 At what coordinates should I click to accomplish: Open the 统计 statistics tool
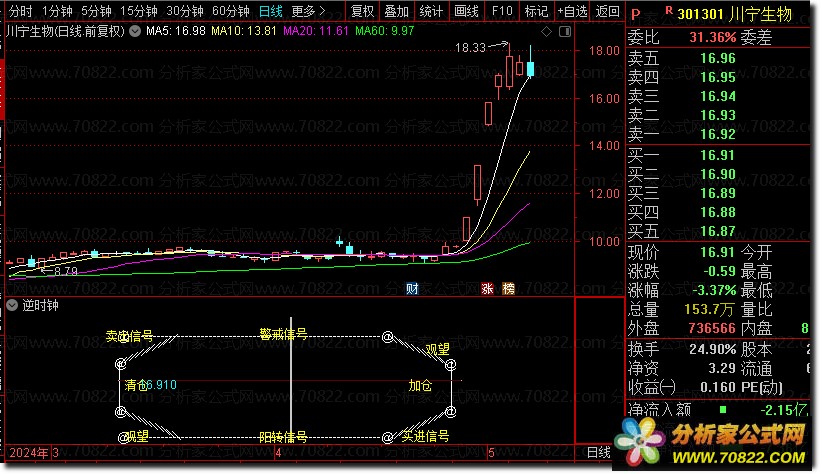click(431, 11)
